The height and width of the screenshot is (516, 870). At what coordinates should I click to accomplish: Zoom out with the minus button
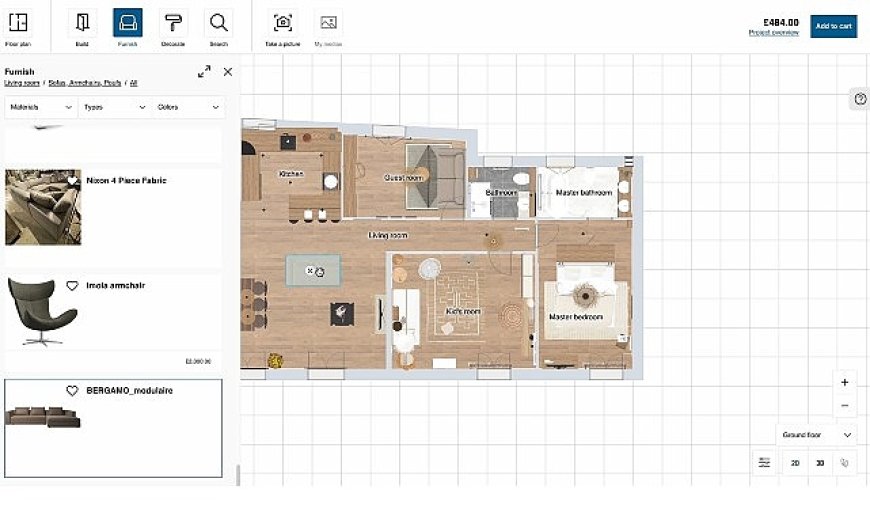(844, 406)
